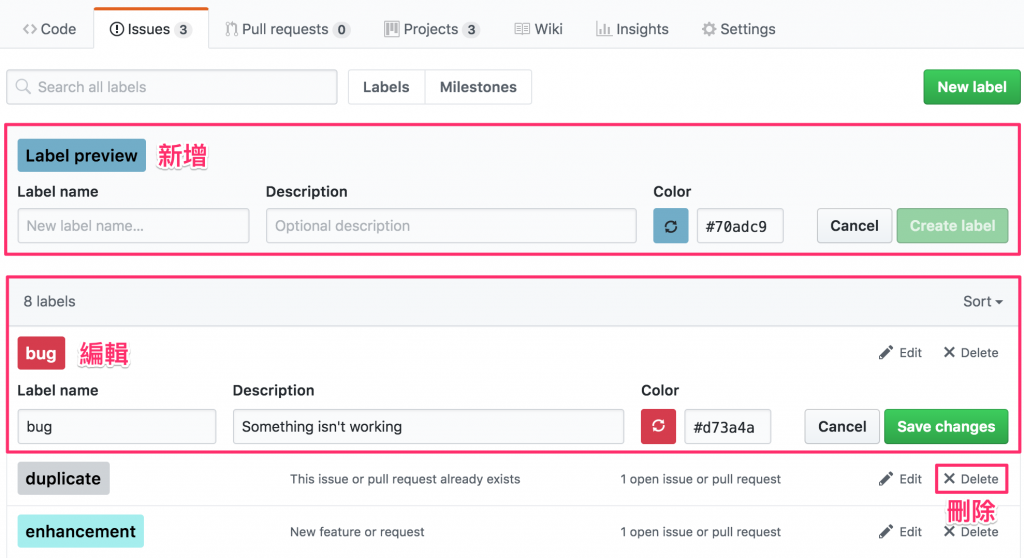The height and width of the screenshot is (558, 1024).
Task: Regenerate the bug label color with red refresh icon
Action: tap(658, 427)
